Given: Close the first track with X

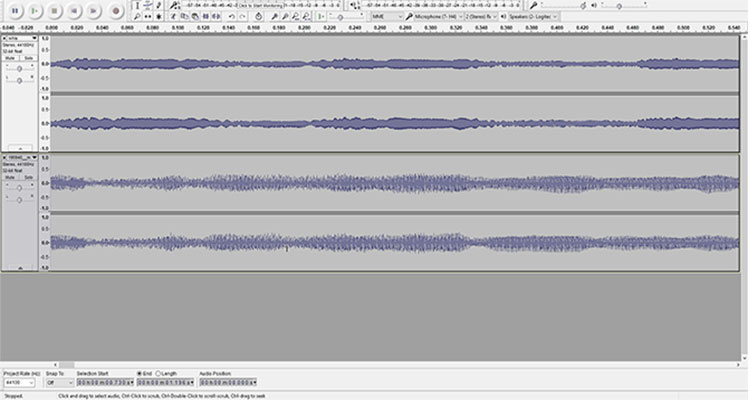Looking at the screenshot, I should [x=4, y=38].
